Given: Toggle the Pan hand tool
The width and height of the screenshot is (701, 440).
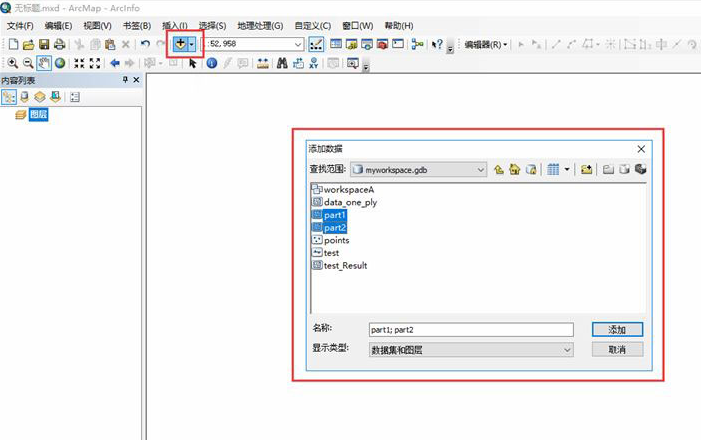Looking at the screenshot, I should (x=44, y=63).
